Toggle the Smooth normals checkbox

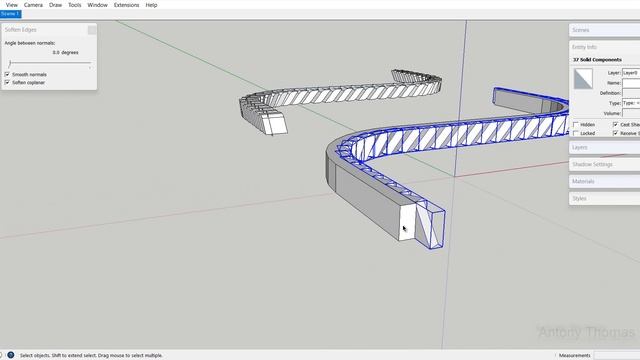[7, 74]
